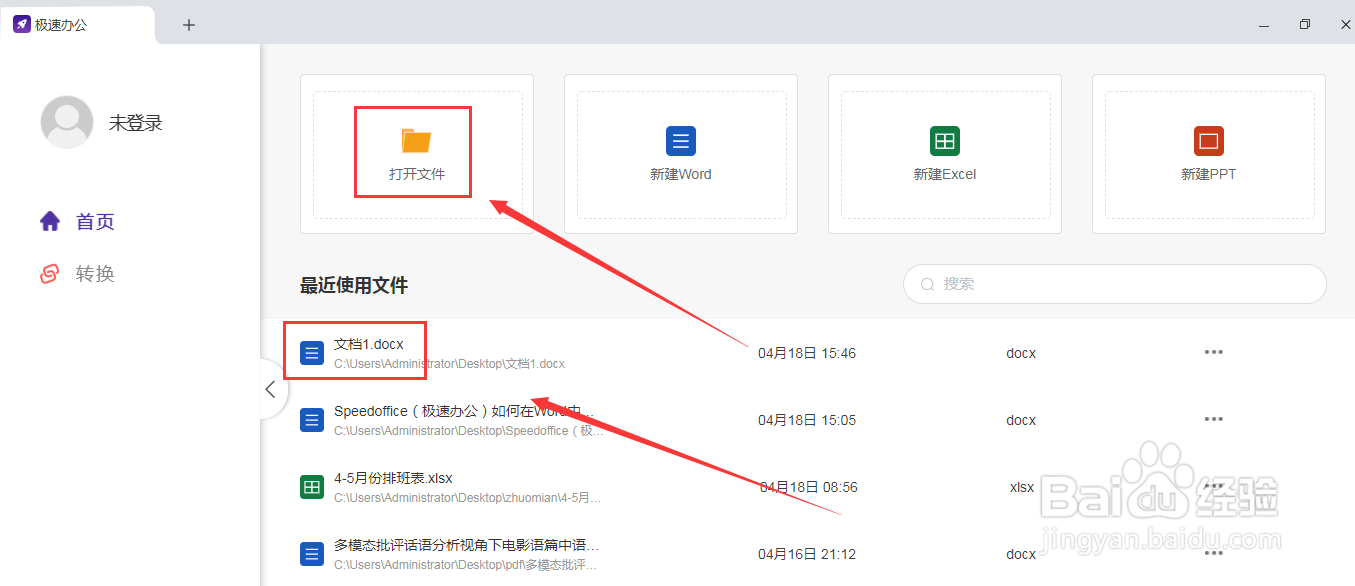Click the Excel icon beside 4-5月份排班表.xlsx
Viewport: 1355px width, 586px height.
coord(311,486)
